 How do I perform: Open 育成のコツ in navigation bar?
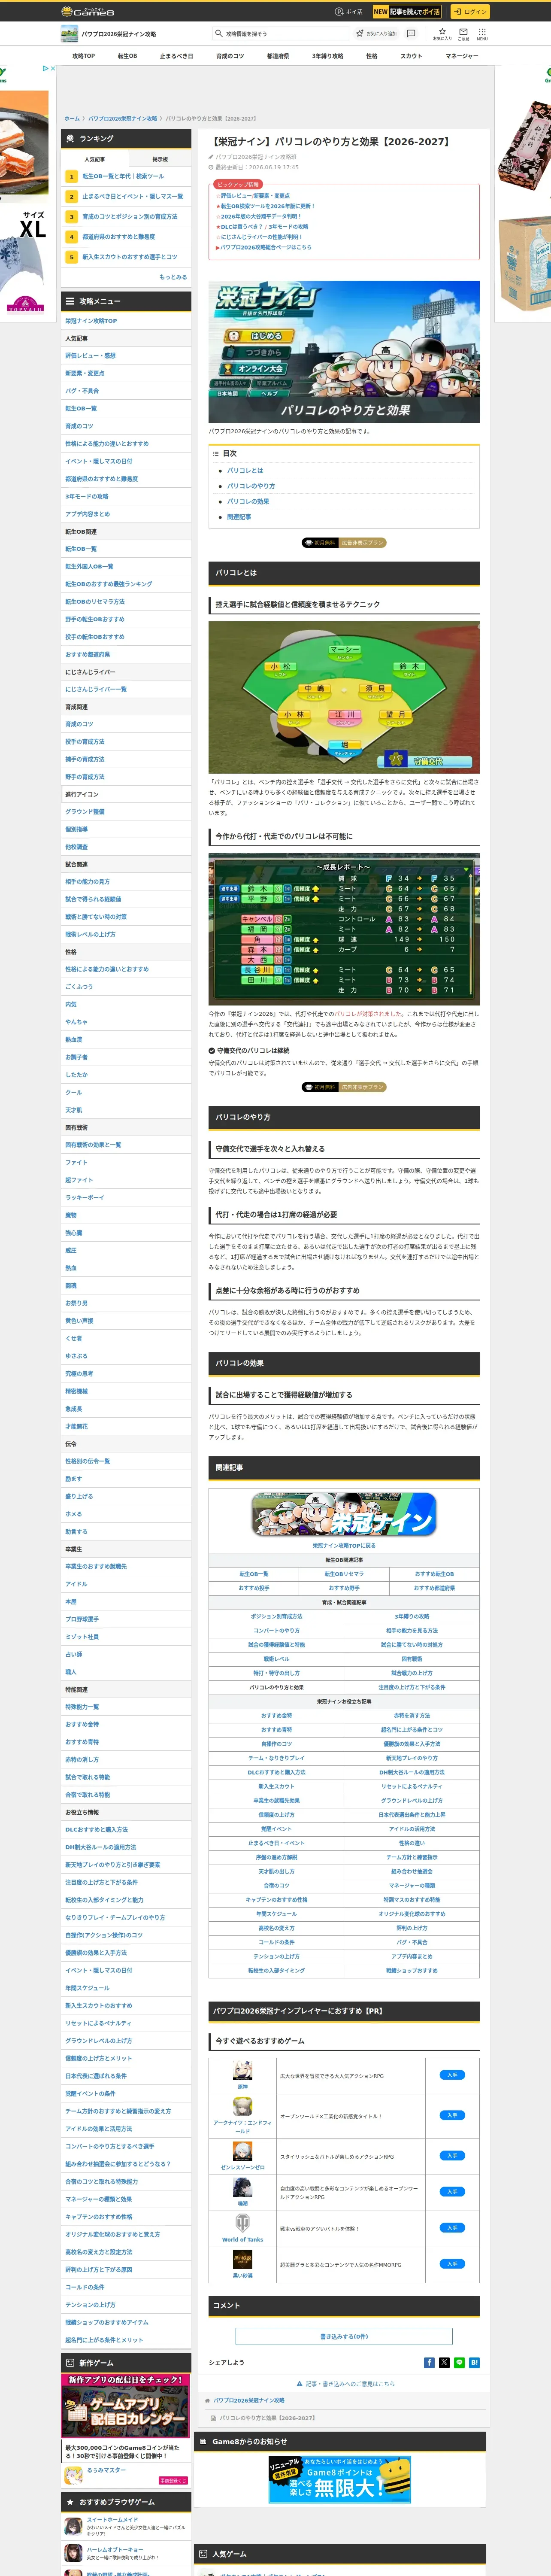pyautogui.click(x=230, y=56)
